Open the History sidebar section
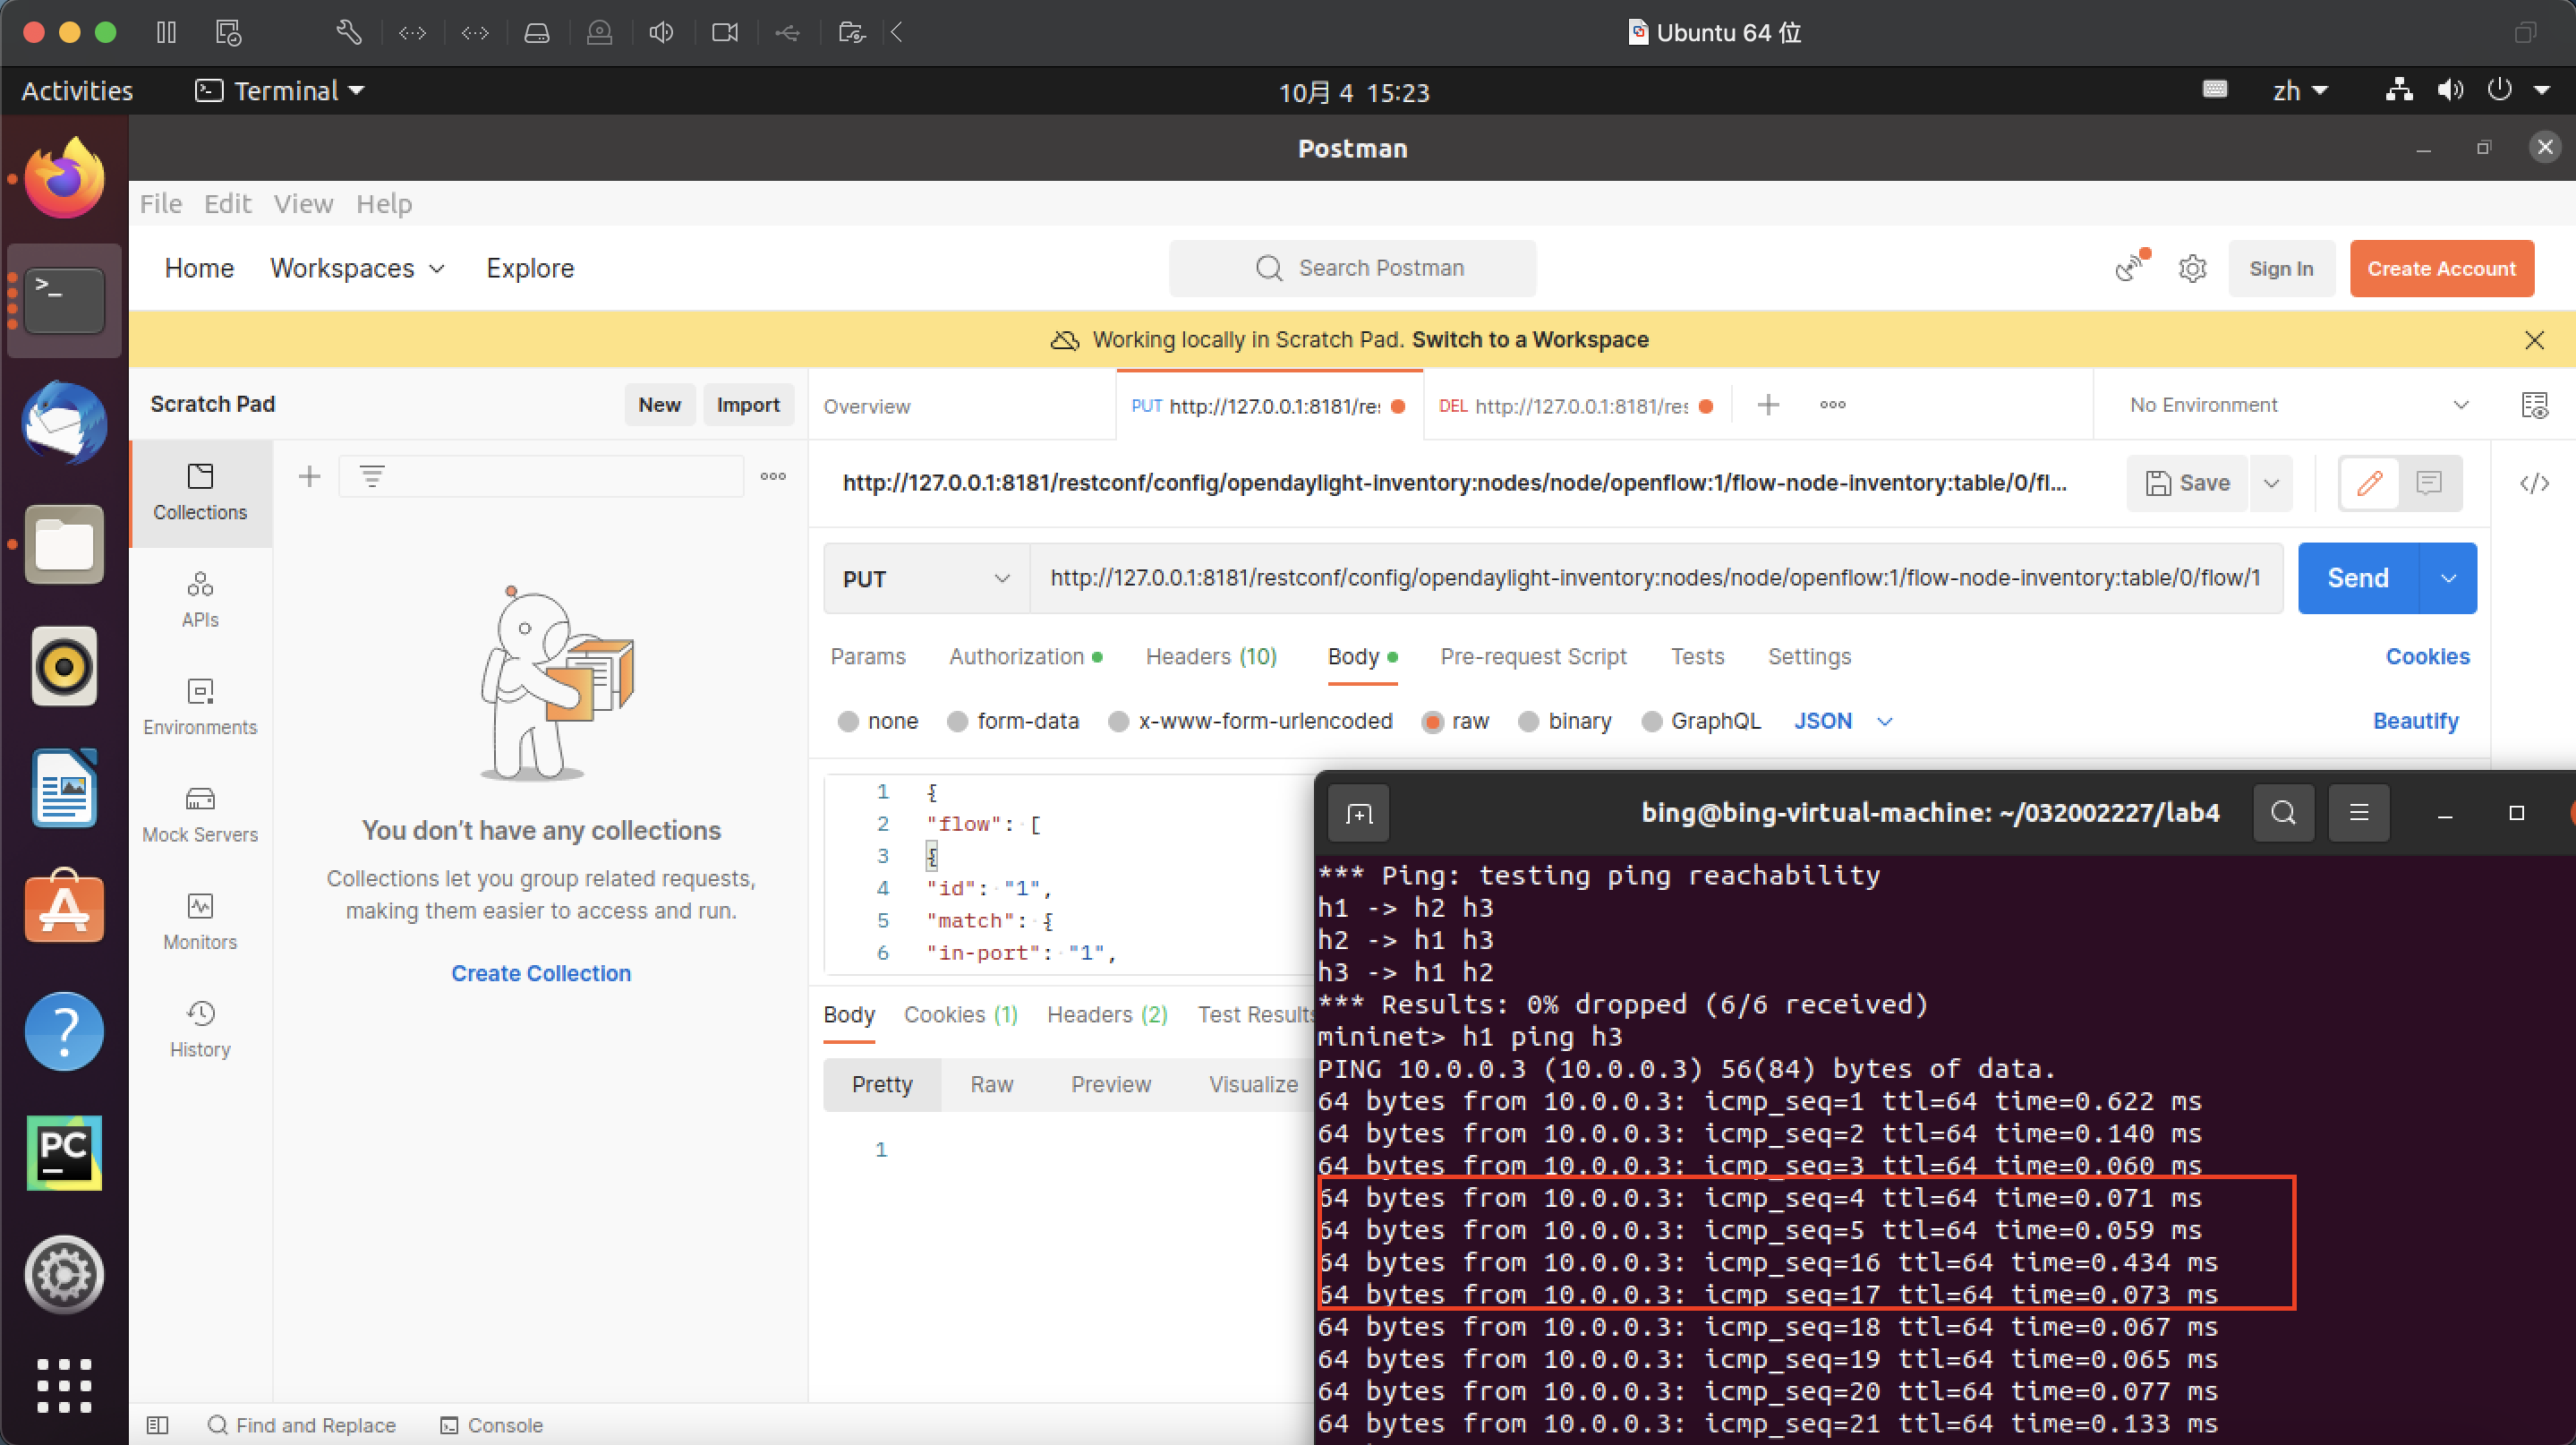Screen dimensions: 2576x1445 (x=200, y=1030)
